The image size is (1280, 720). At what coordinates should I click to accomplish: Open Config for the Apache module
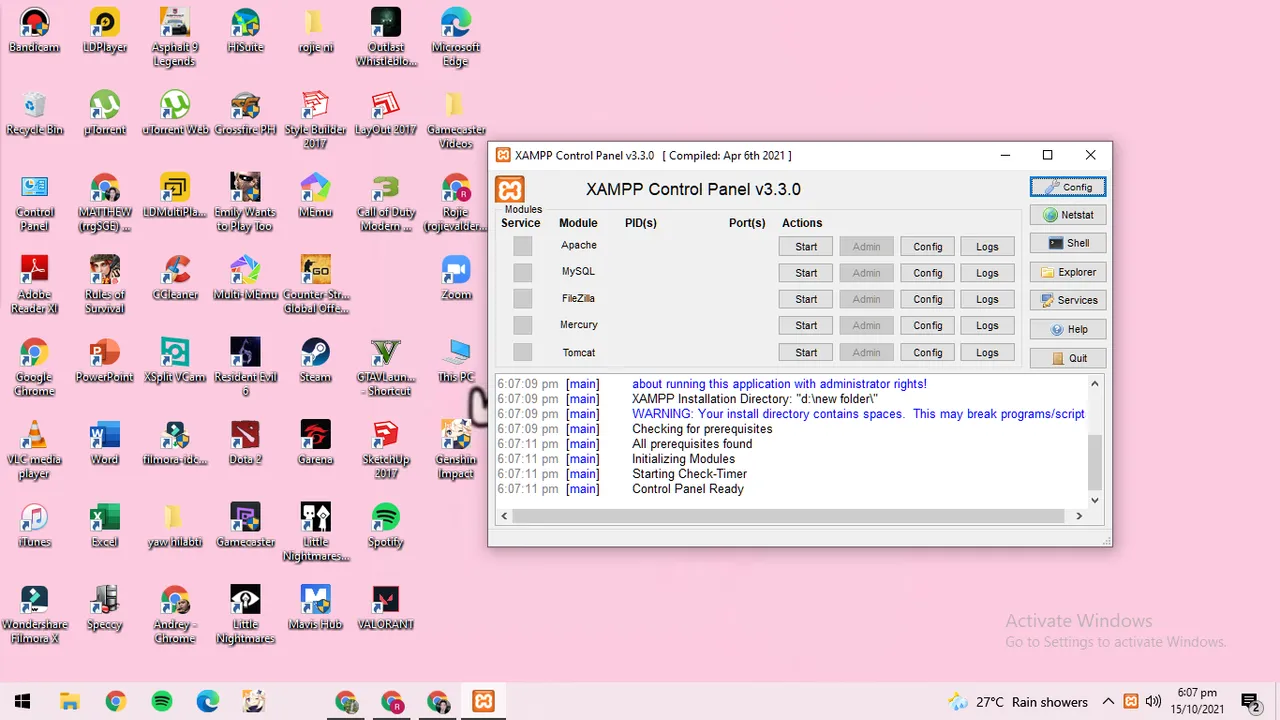(927, 246)
